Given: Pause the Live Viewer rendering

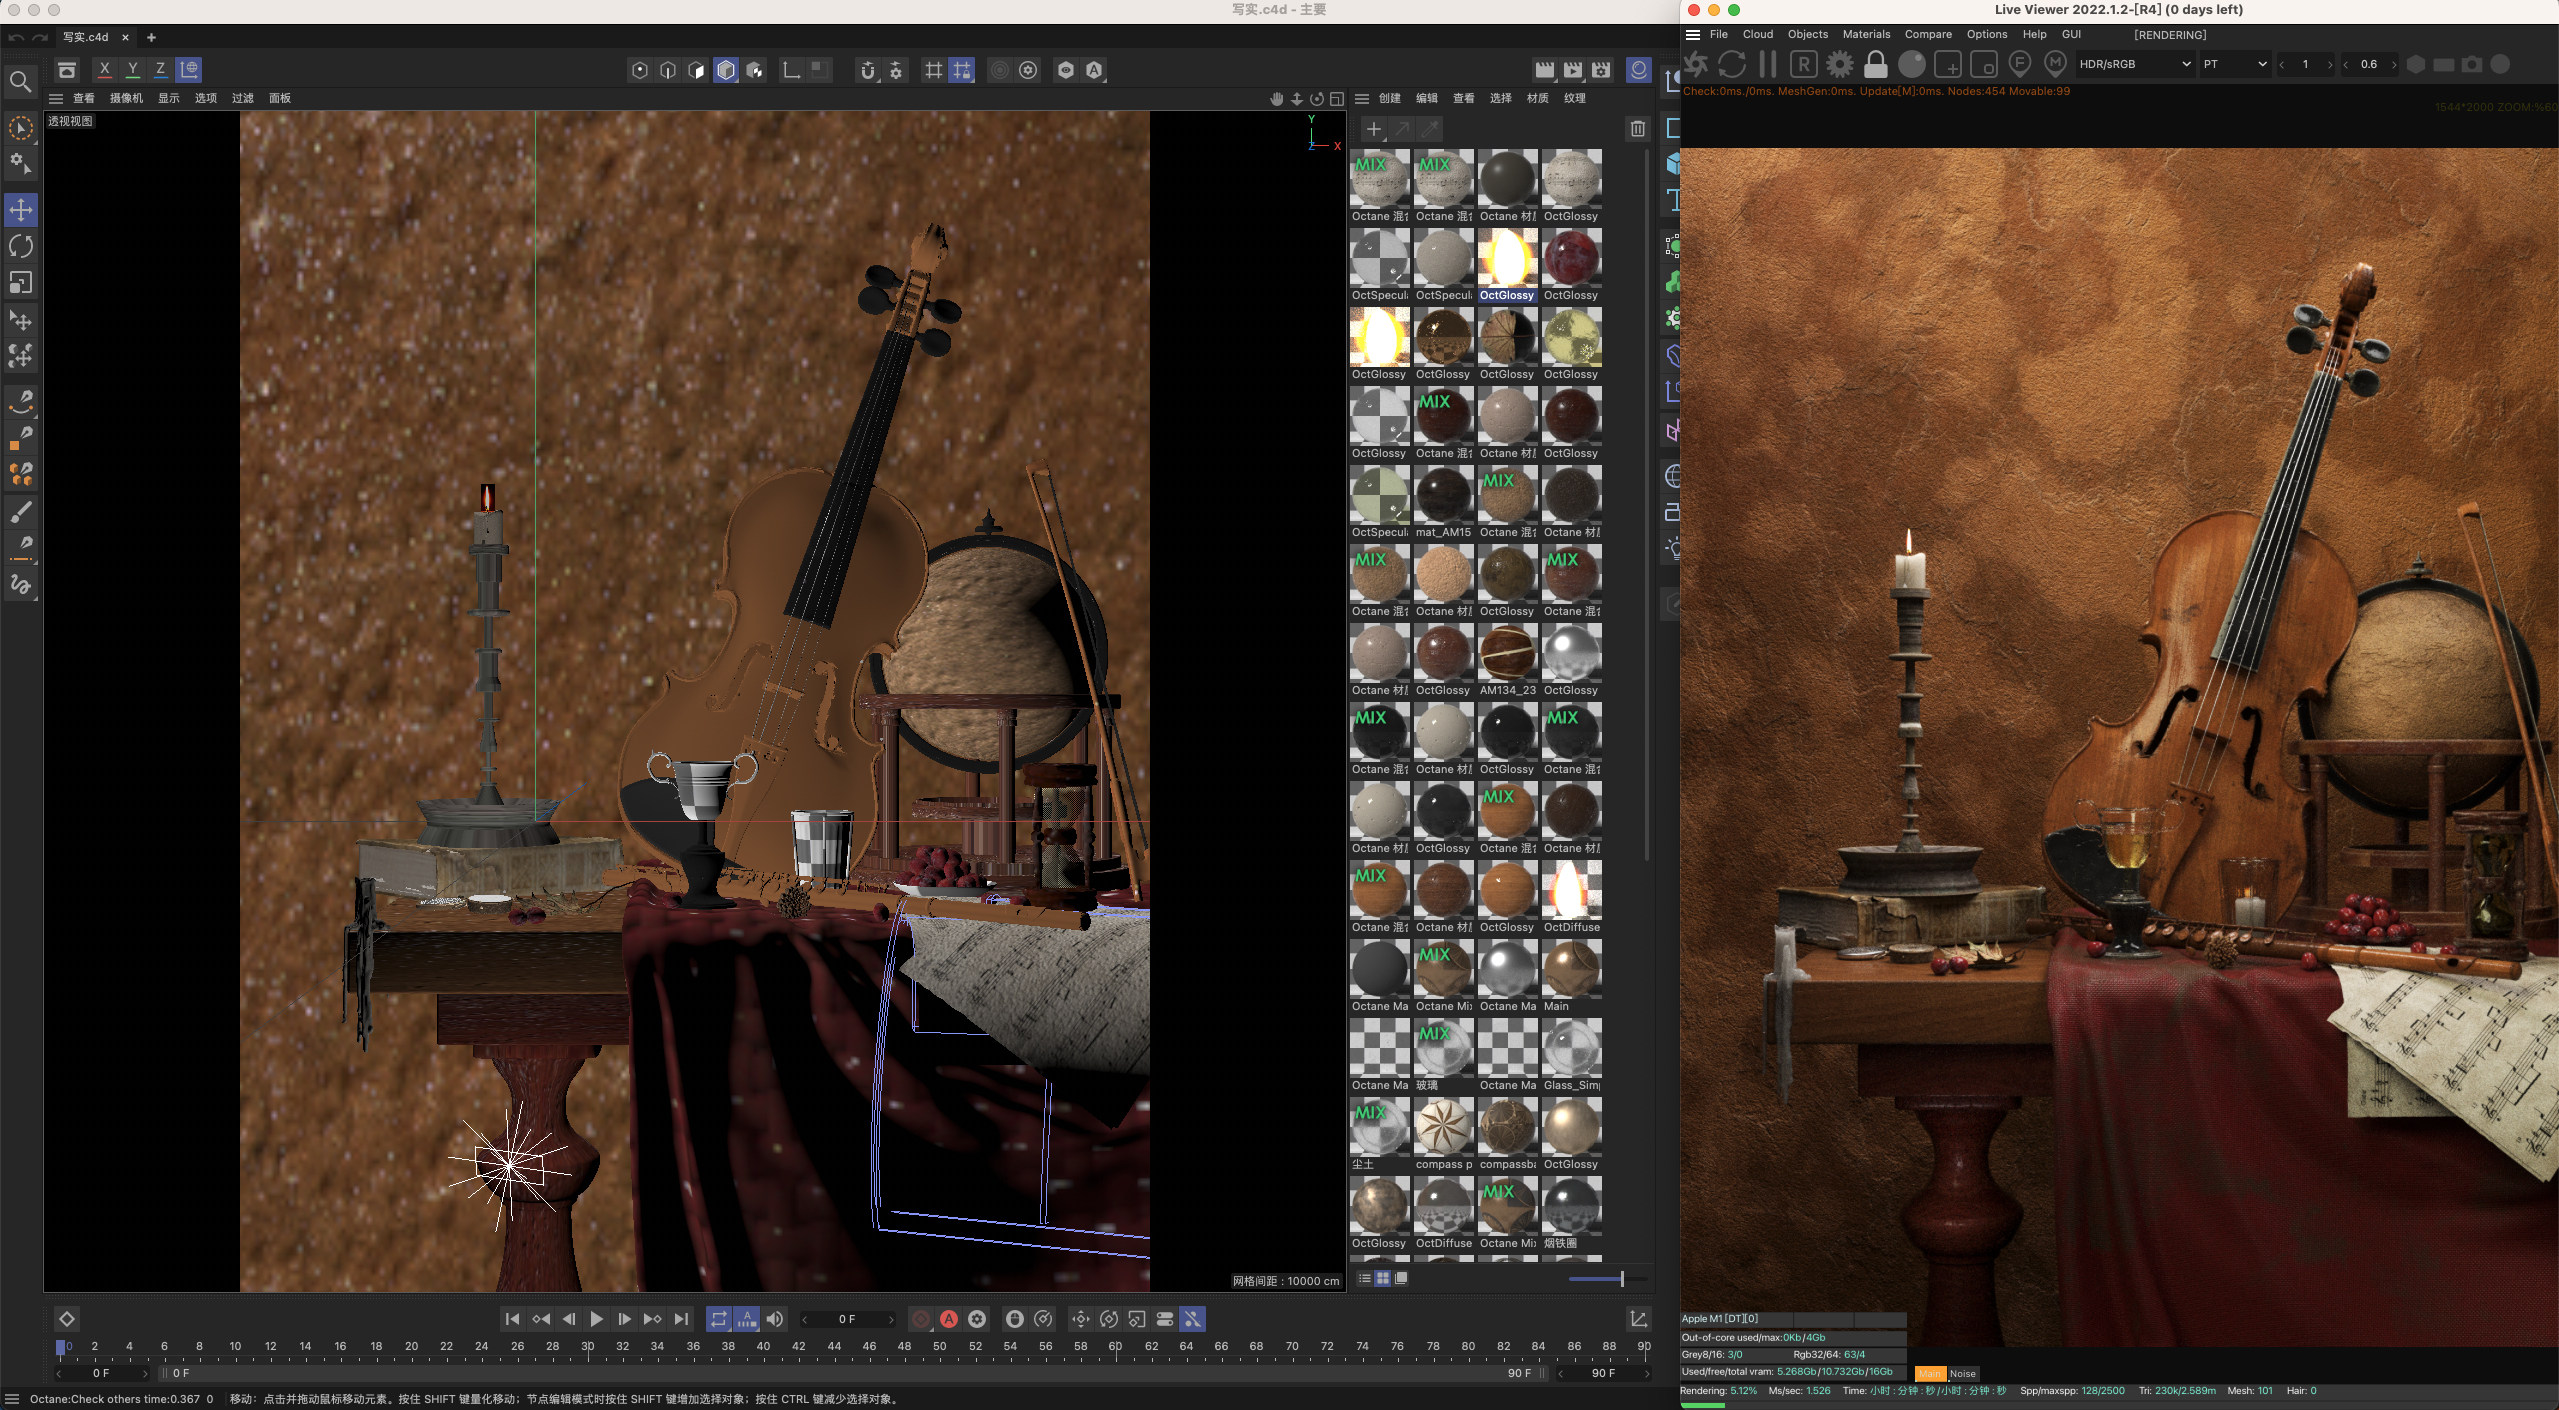Looking at the screenshot, I should tap(1767, 65).
